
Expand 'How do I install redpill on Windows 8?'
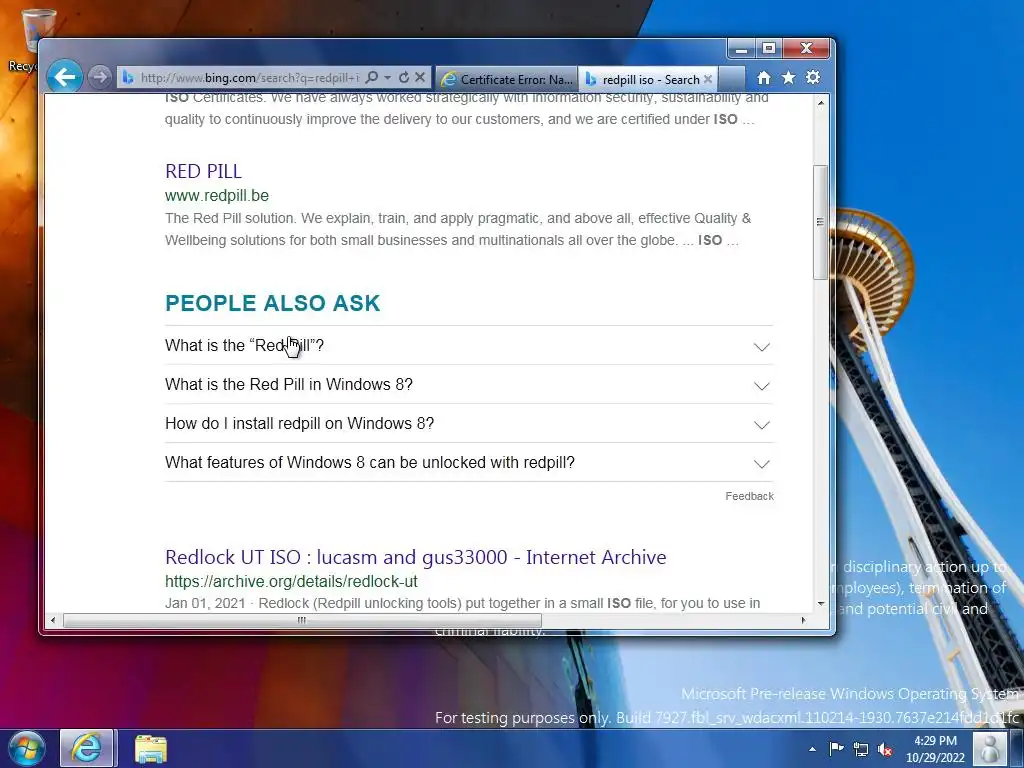468,424
